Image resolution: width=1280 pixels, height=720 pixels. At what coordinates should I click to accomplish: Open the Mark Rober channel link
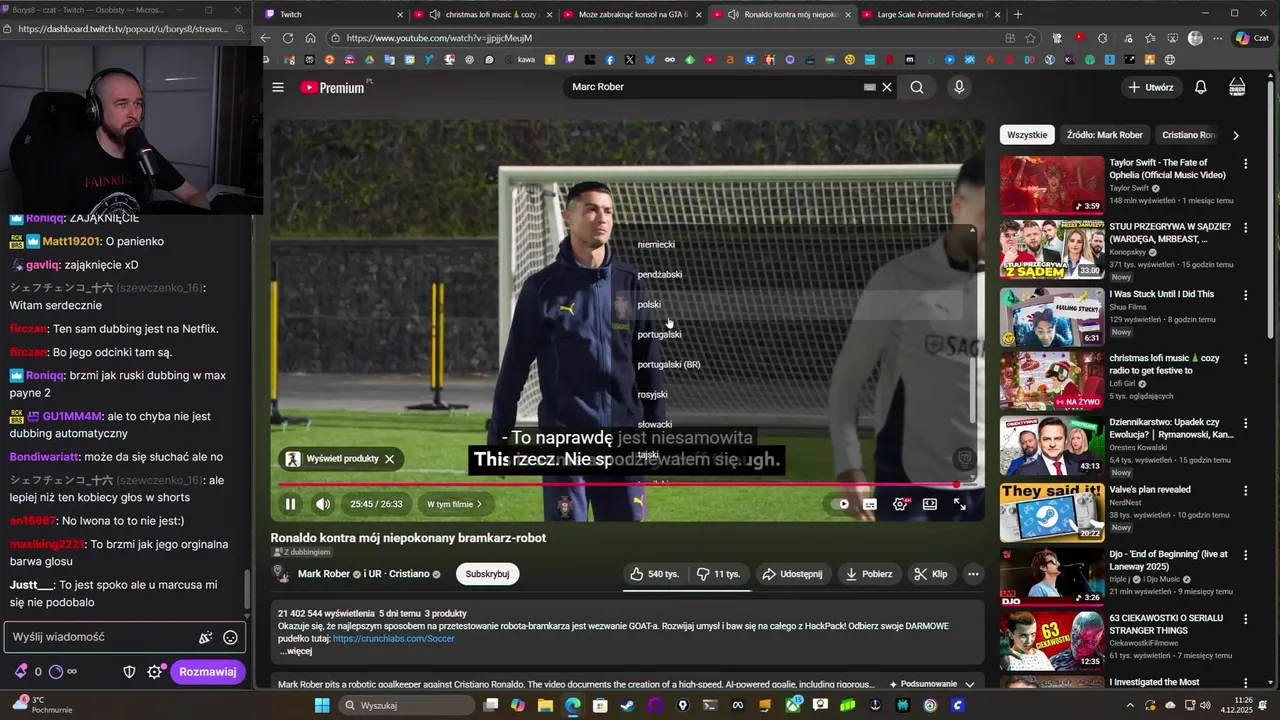tap(324, 574)
